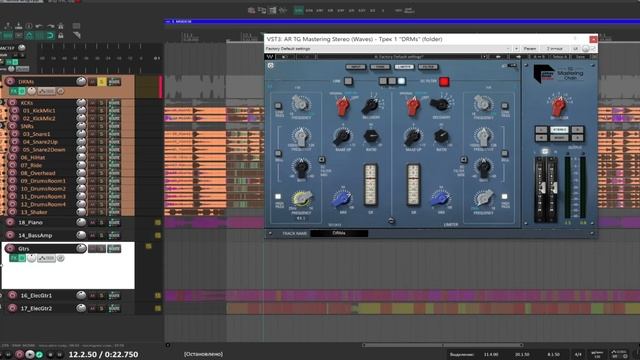The width and height of the screenshot is (640, 360).
Task: Click the time display 12.2.50 / 0:22.750
Action: [103, 355]
